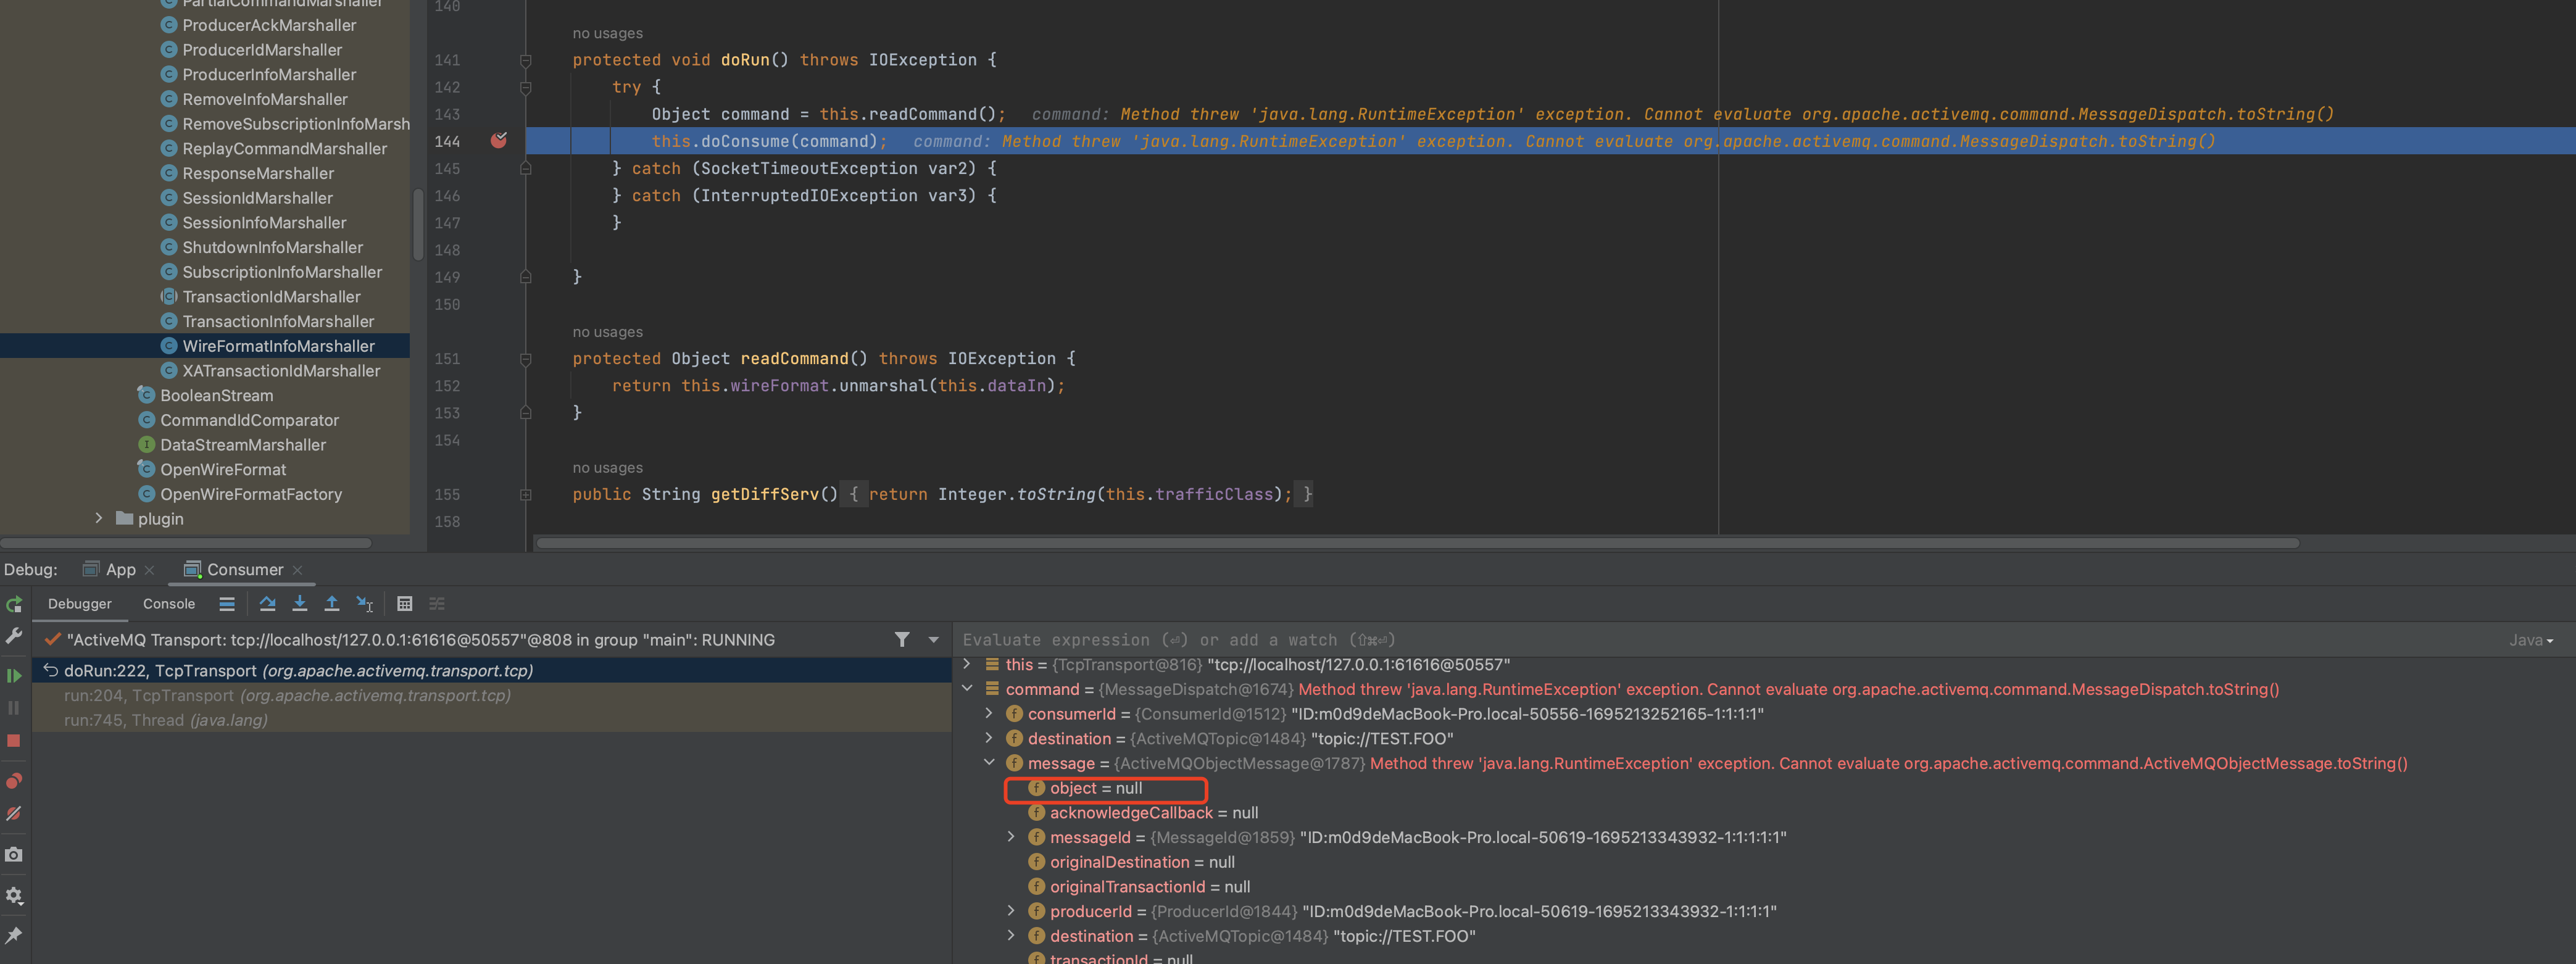
Task: Click the Rerun Consumer debug icon
Action: tap(14, 604)
